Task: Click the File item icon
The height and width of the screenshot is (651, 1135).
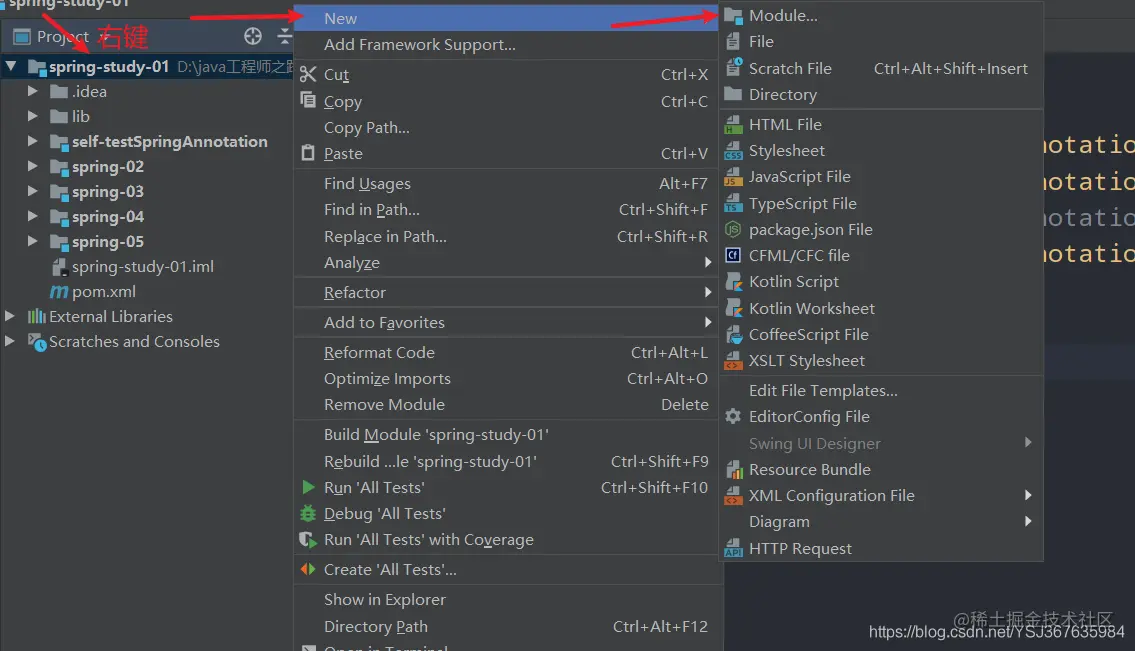Action: pyautogui.click(x=733, y=42)
